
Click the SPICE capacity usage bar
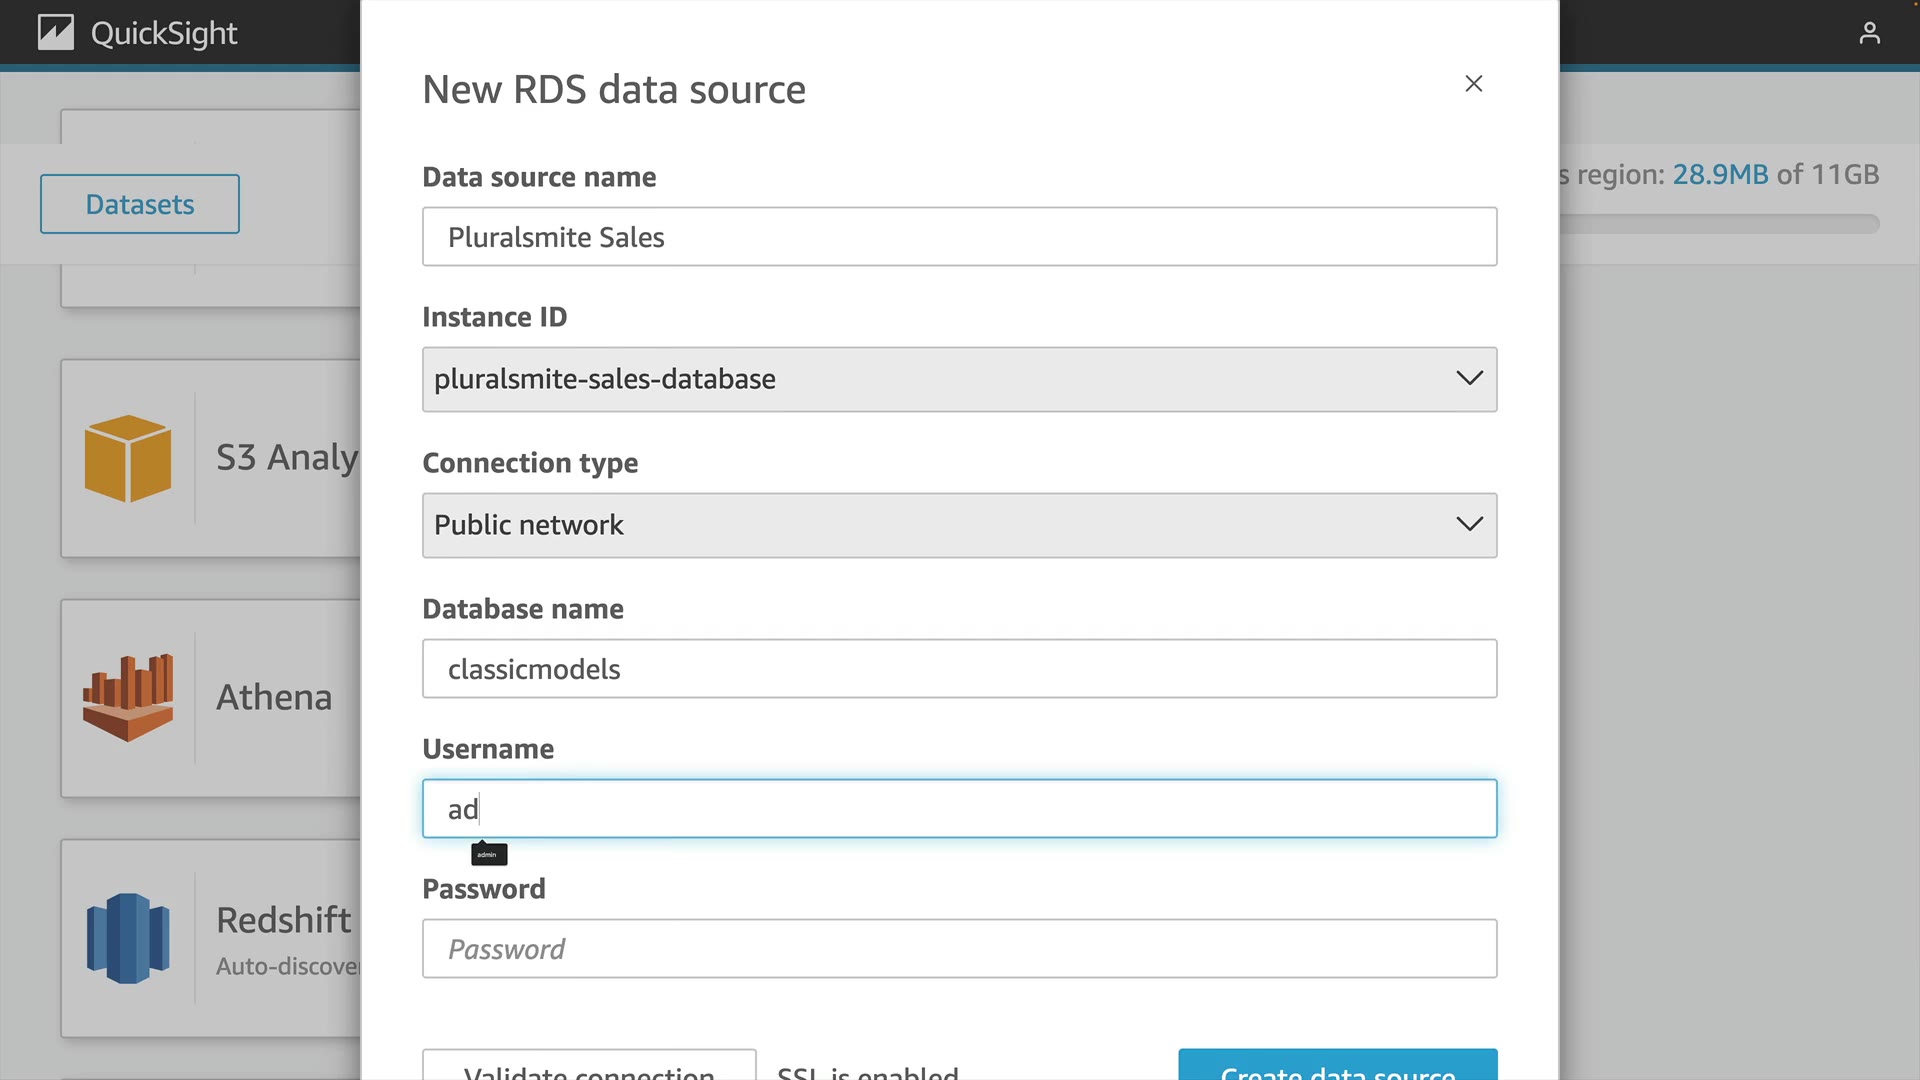tap(1720, 224)
